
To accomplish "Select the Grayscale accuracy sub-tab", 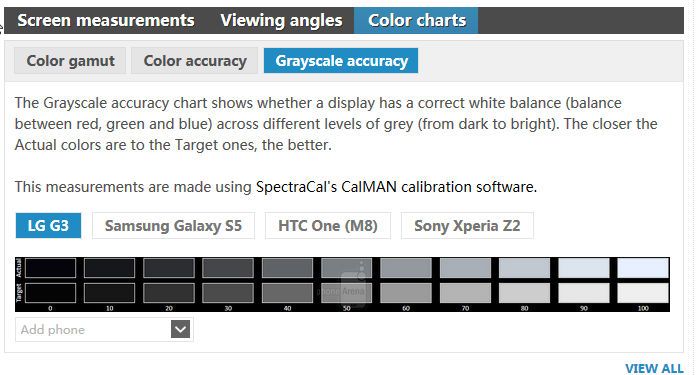I will click(x=341, y=61).
